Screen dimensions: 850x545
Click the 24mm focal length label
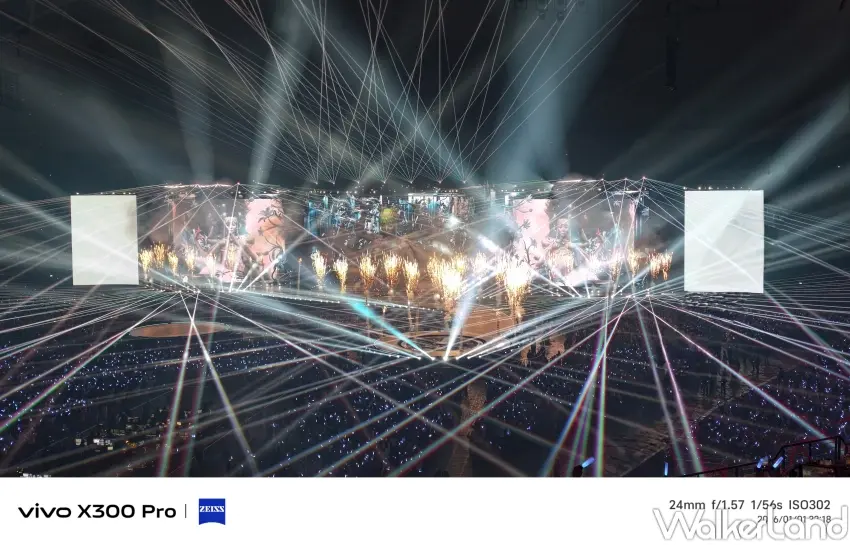(687, 505)
